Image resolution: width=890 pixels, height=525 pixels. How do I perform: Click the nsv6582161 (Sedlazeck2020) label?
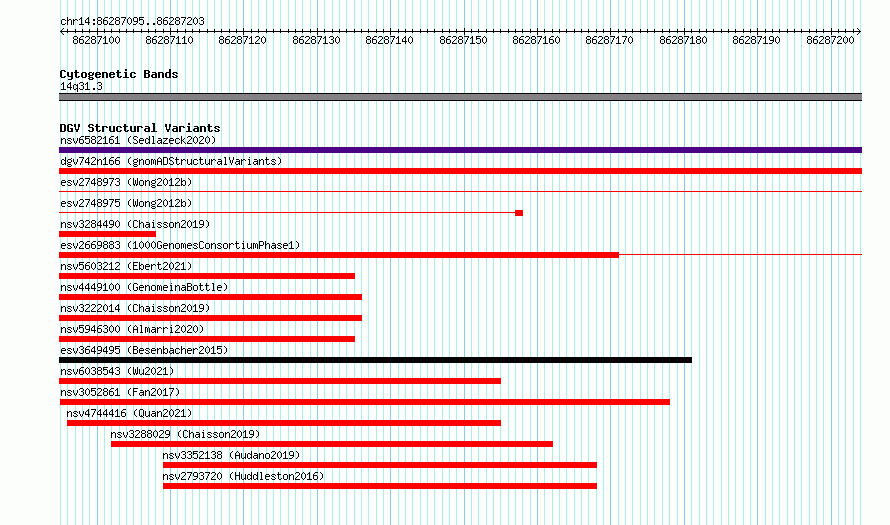point(138,140)
